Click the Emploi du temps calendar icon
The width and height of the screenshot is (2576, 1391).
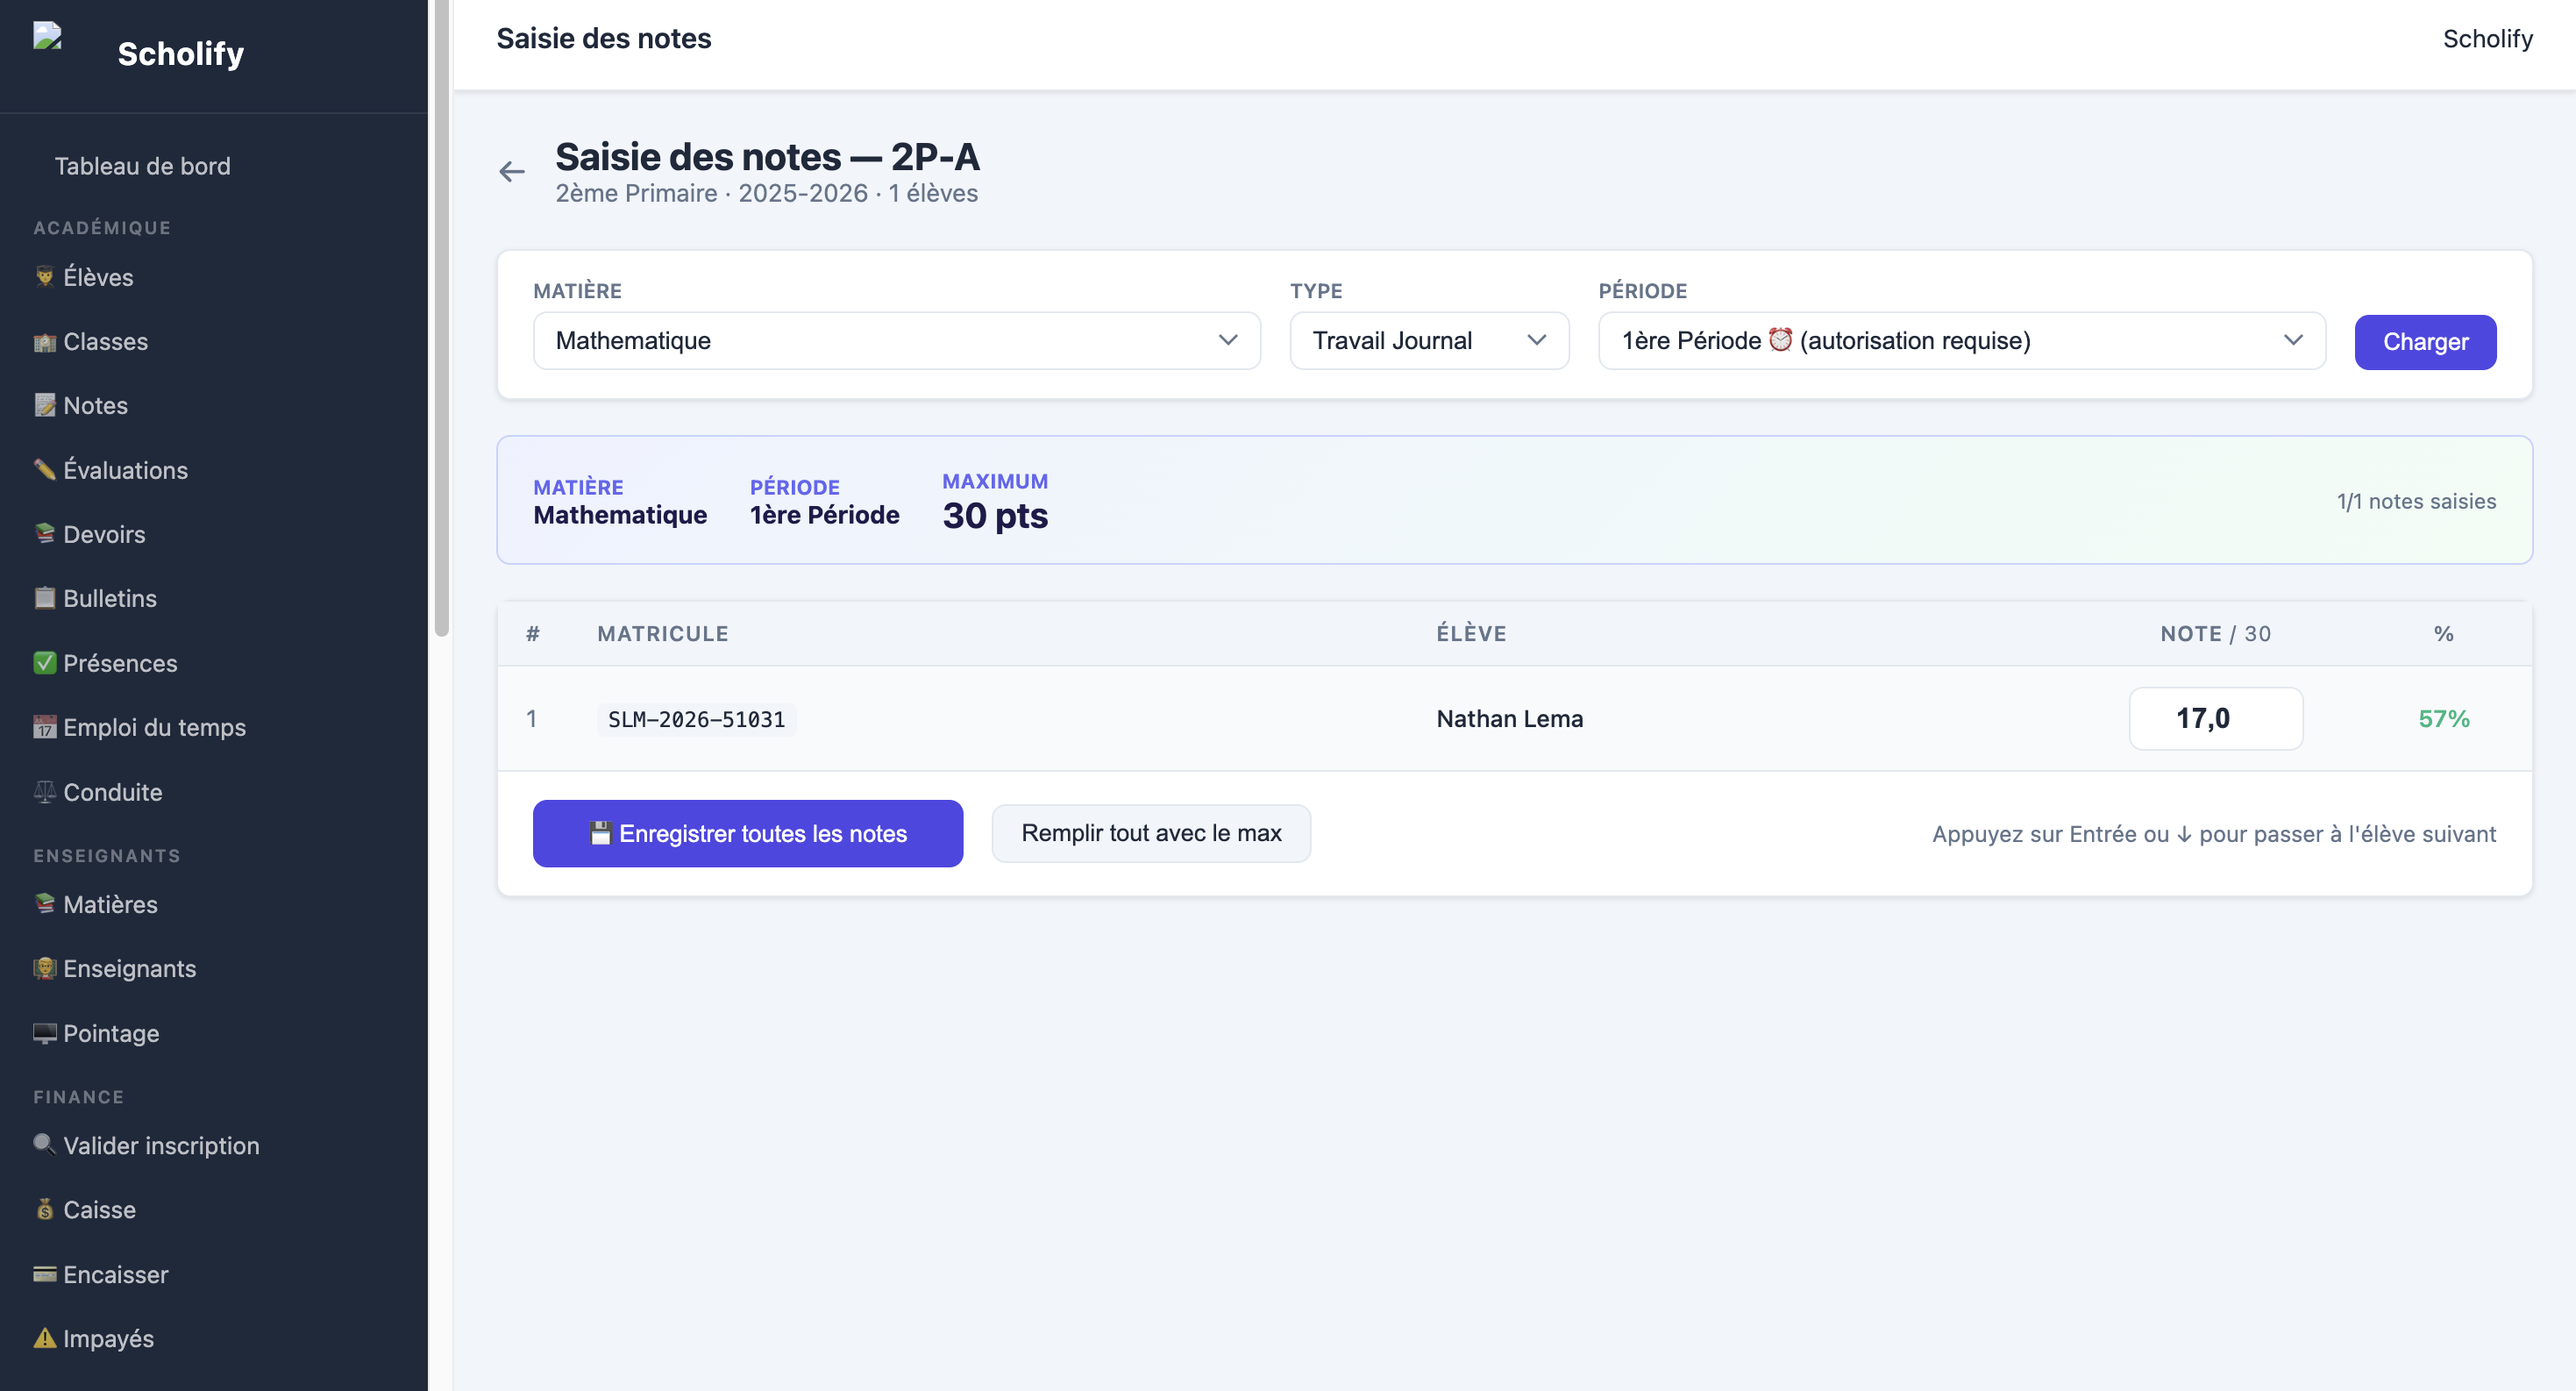tap(45, 727)
